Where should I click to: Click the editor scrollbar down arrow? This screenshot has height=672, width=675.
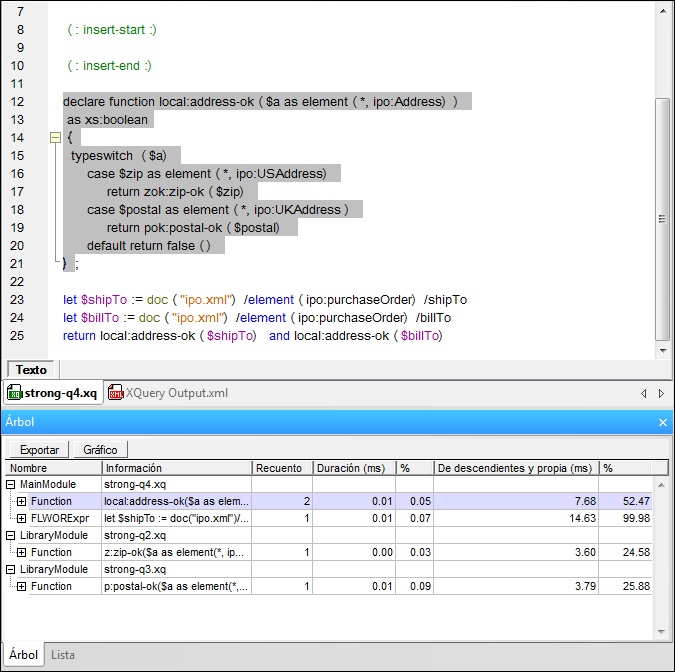pyautogui.click(x=662, y=351)
